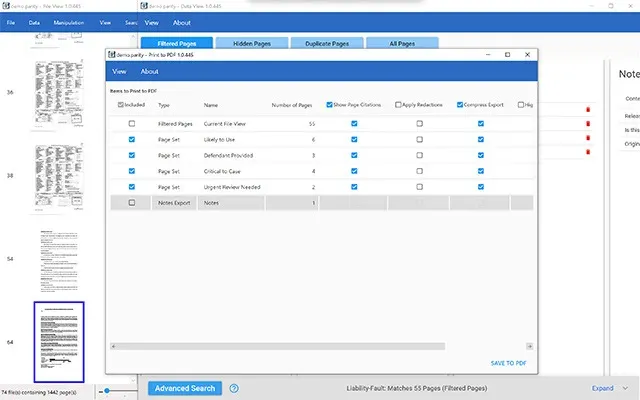Click the Expand link
This screenshot has height=400, width=640.
click(602, 388)
